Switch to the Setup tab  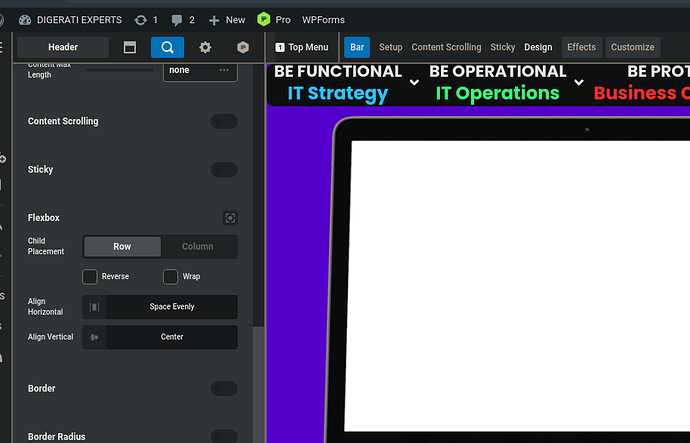click(391, 47)
